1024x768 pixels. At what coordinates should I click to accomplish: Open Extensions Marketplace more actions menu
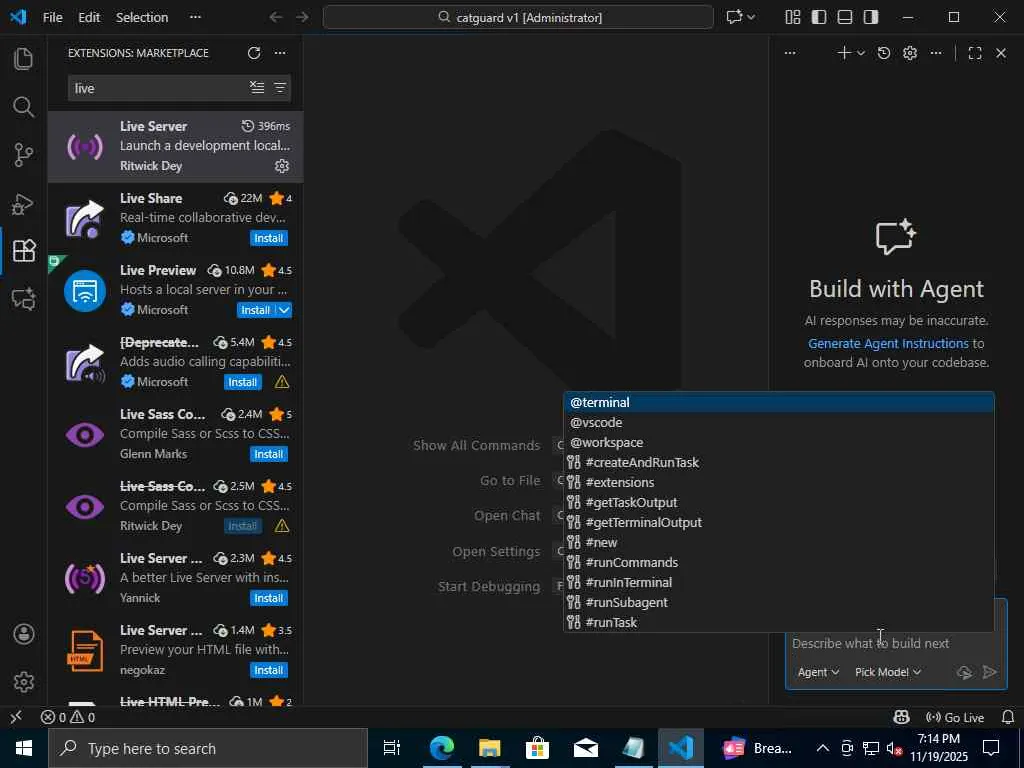point(280,53)
